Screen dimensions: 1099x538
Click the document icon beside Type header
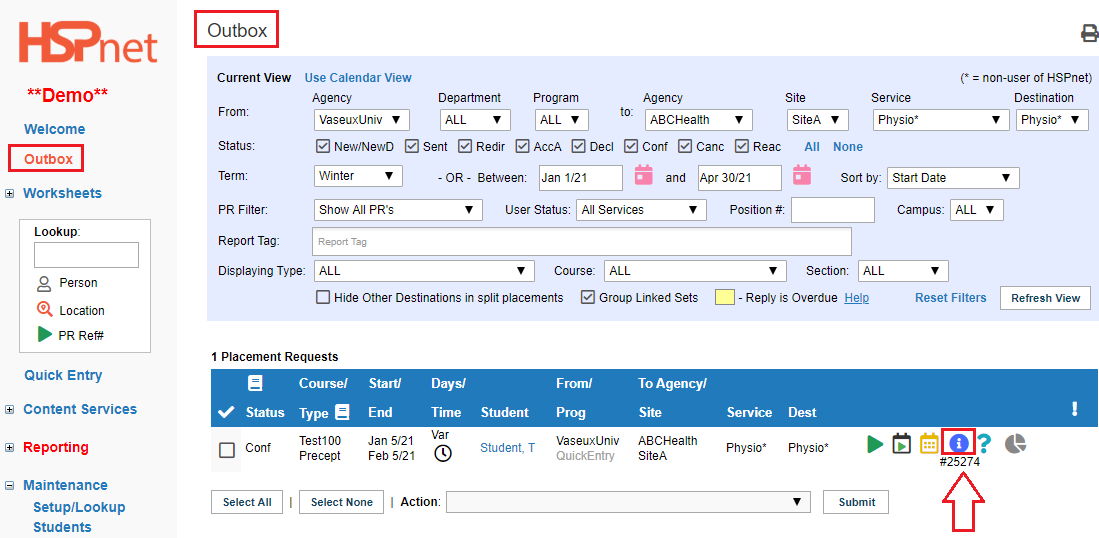coord(342,412)
